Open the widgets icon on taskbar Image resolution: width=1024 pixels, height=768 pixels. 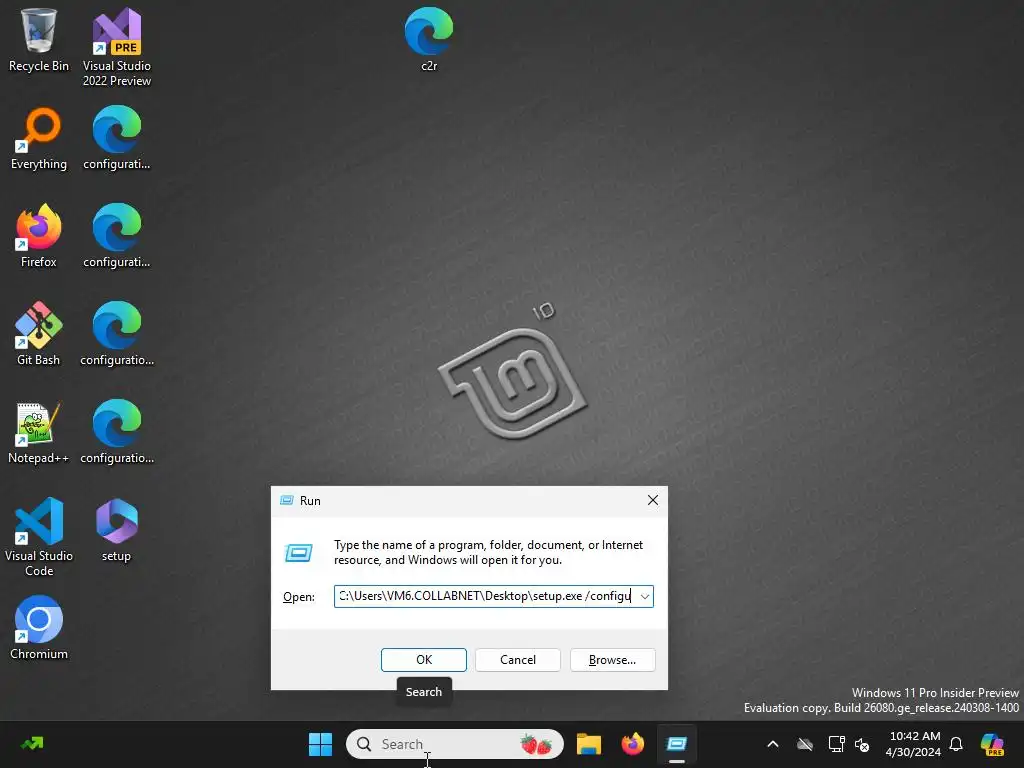click(x=31, y=744)
